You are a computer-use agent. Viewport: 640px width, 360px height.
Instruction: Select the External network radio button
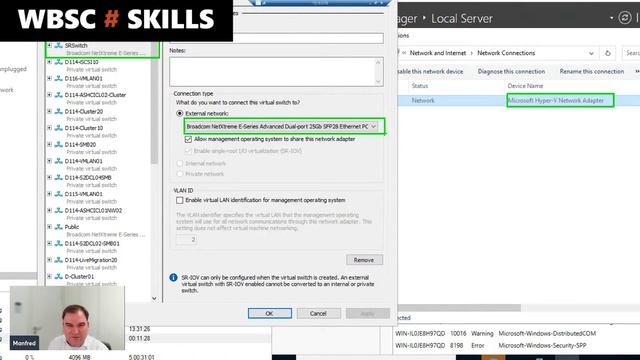click(x=180, y=113)
